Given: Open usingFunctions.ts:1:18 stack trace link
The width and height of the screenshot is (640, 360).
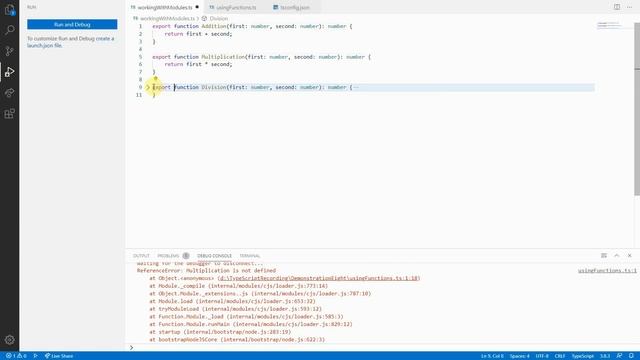Looking at the screenshot, I should (319, 278).
